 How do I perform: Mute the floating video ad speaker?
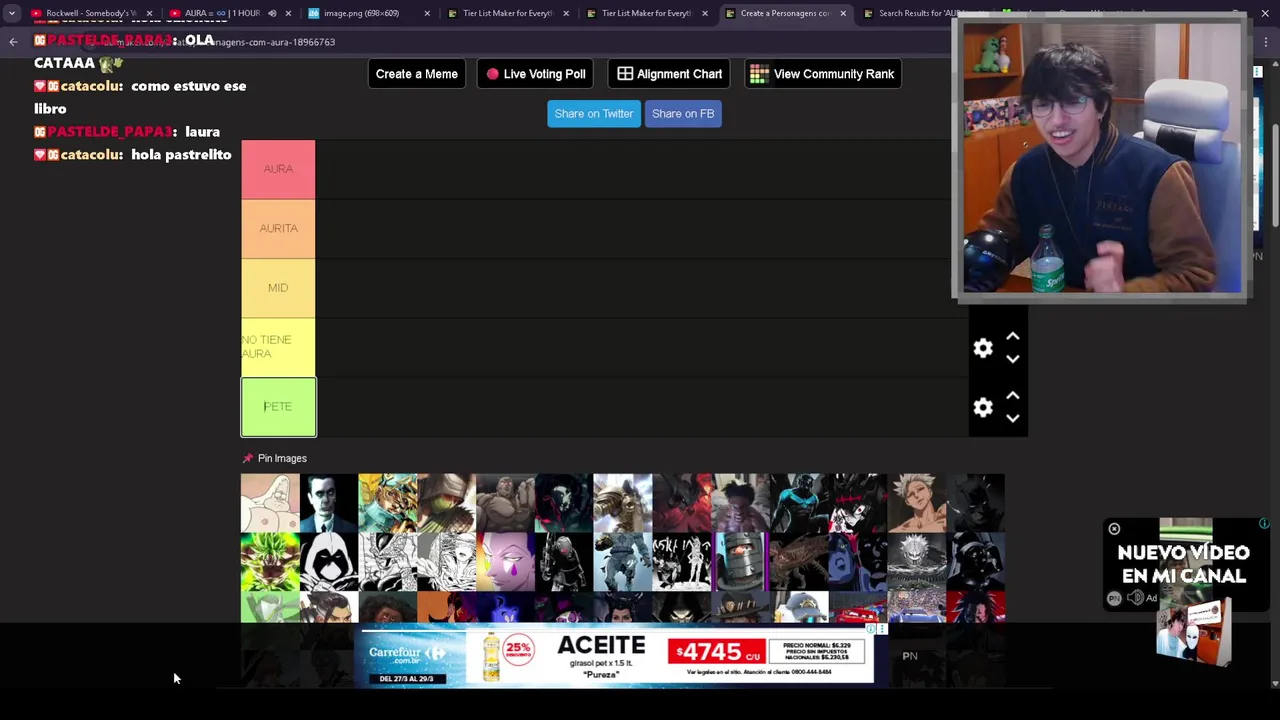pyautogui.click(x=1135, y=598)
